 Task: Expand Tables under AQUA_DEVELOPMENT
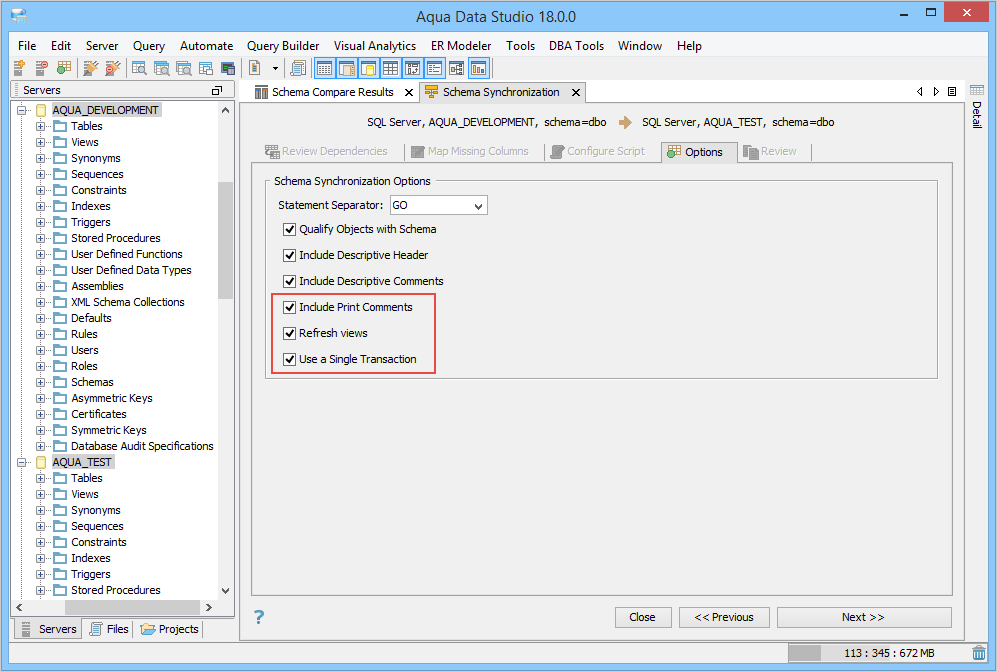pos(40,126)
